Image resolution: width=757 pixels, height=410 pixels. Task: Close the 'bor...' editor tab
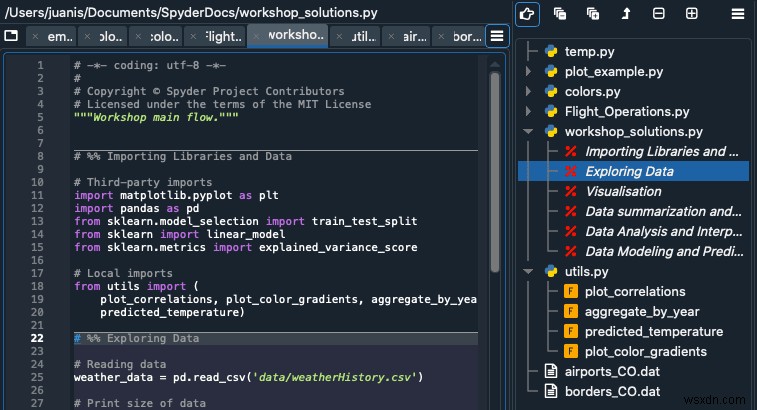[x=441, y=36]
